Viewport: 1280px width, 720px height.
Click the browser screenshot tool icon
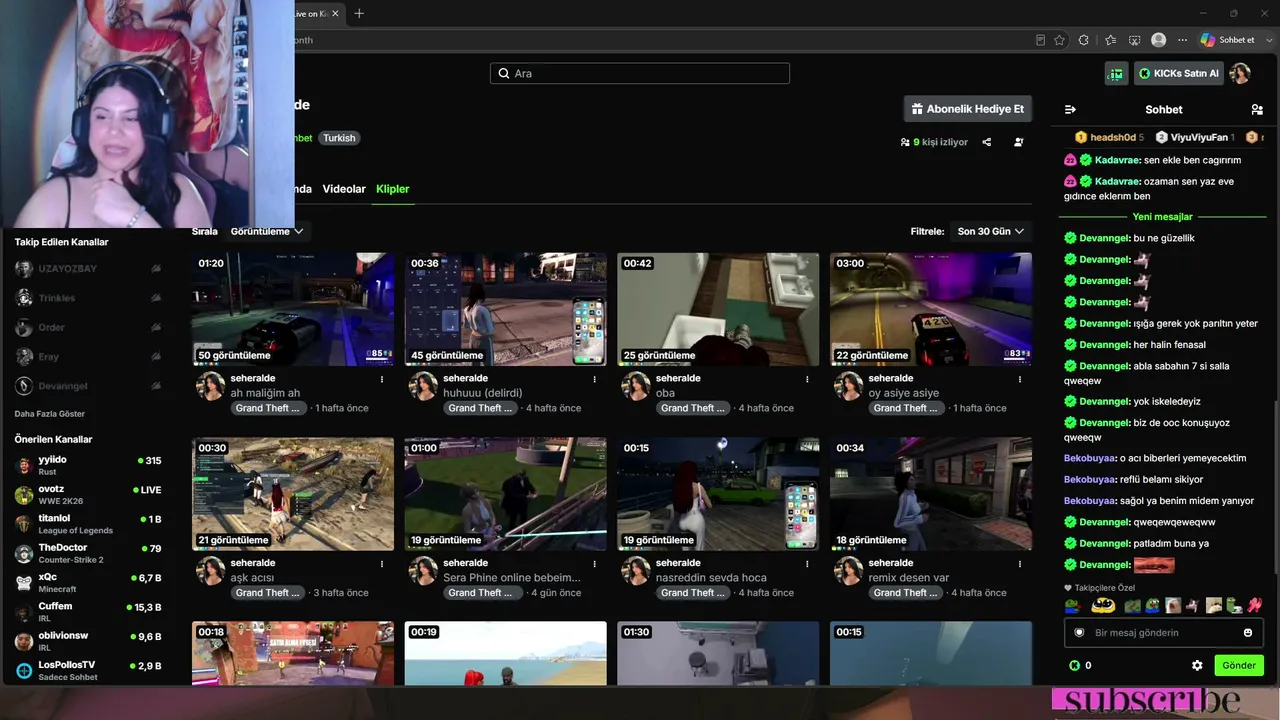tap(1134, 40)
